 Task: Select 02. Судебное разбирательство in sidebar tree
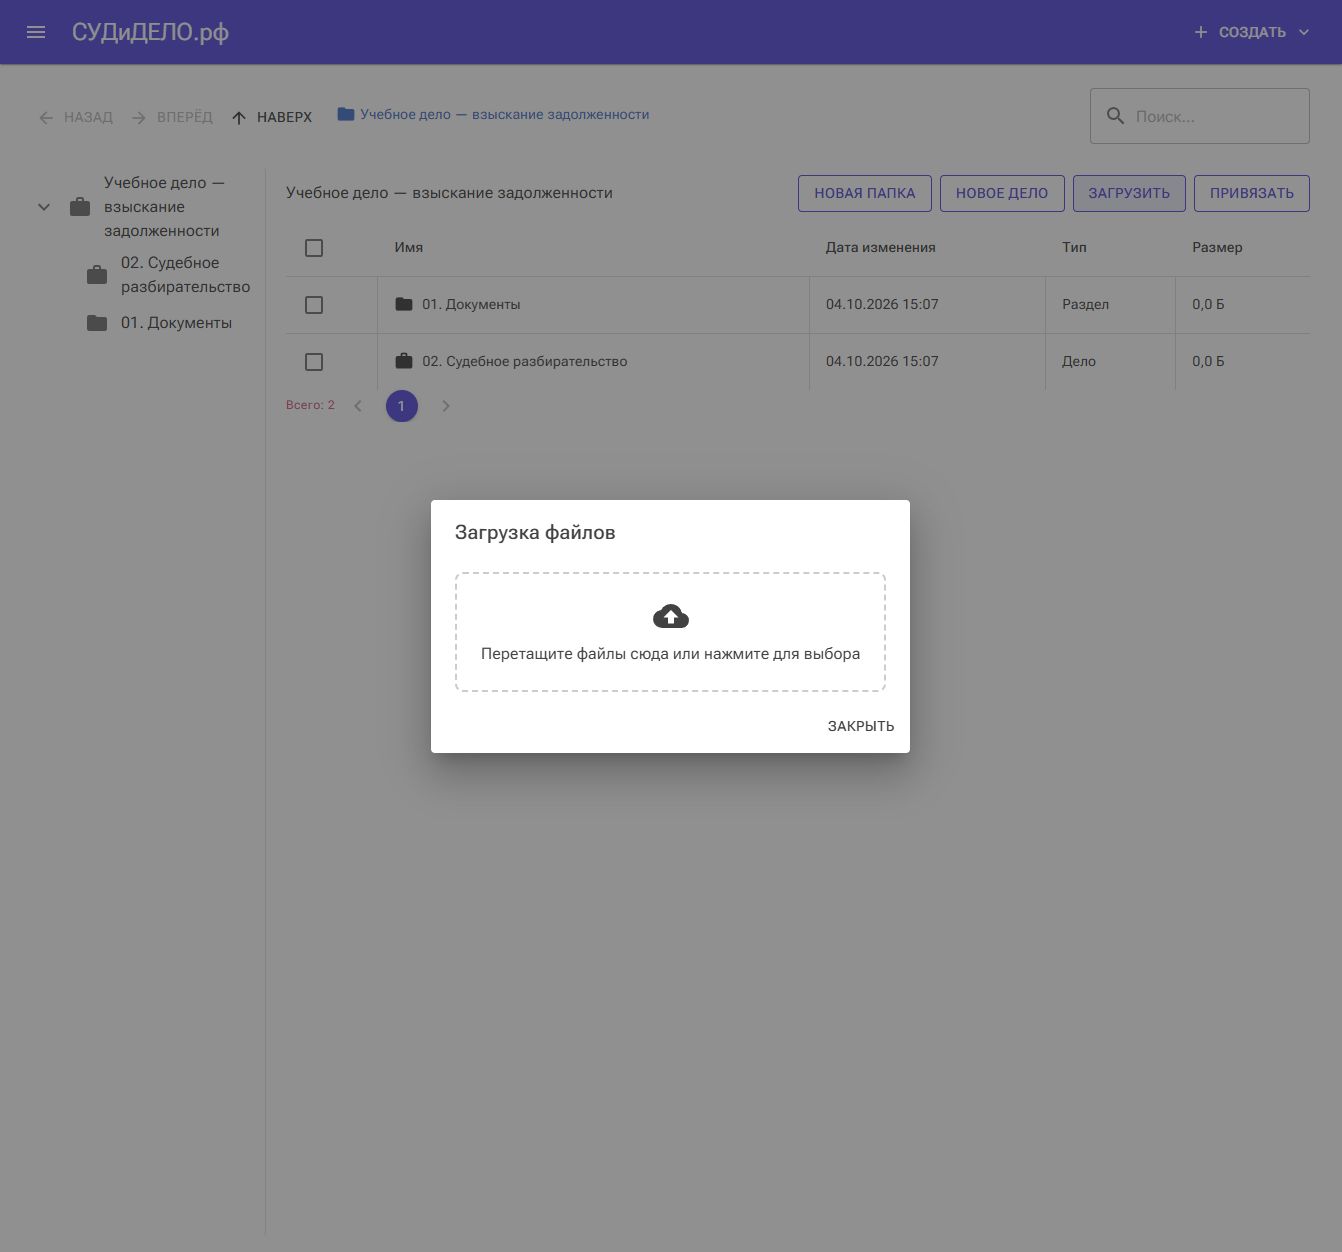click(185, 275)
